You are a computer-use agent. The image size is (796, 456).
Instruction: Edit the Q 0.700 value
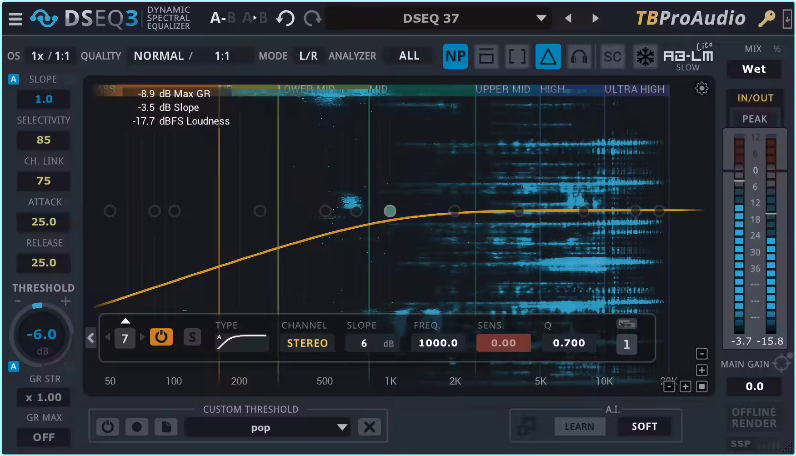coord(569,343)
